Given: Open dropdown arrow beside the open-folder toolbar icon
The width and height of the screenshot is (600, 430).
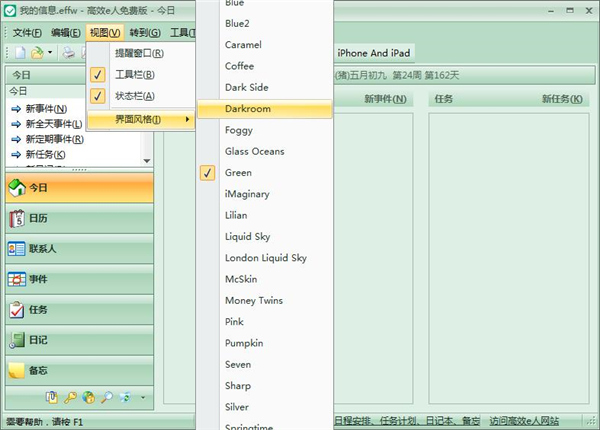Looking at the screenshot, I should click(x=50, y=53).
